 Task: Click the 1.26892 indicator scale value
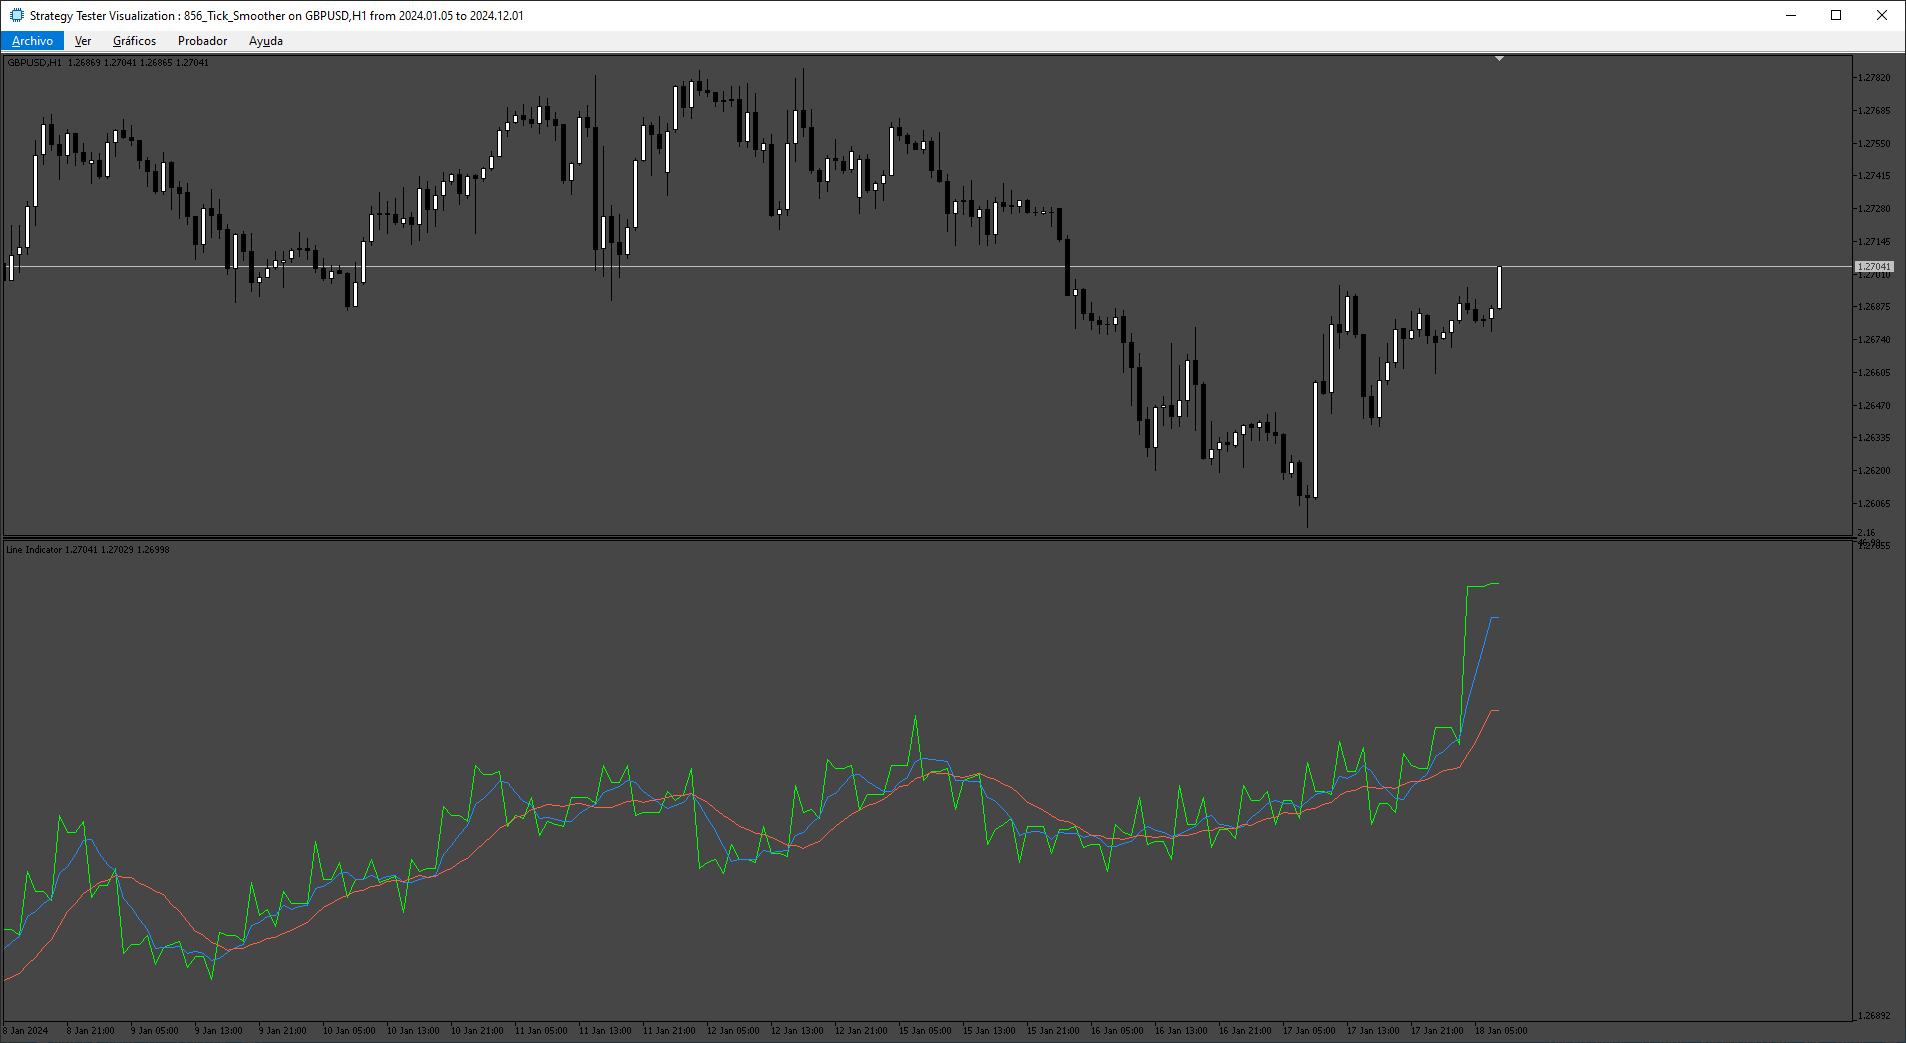1874,1016
